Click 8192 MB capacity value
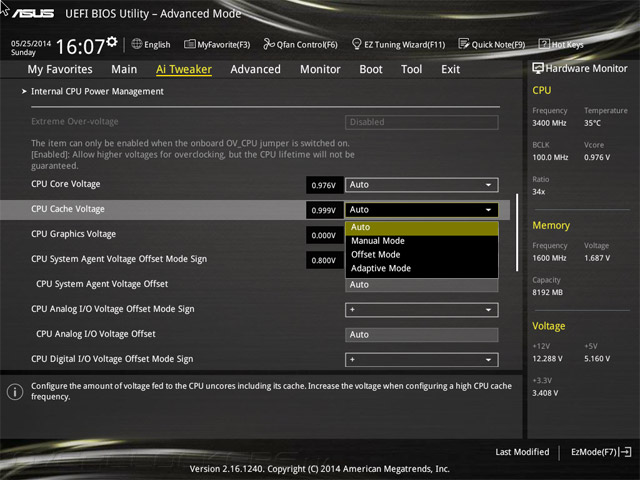Viewport: 640px width, 480px height. (547, 292)
